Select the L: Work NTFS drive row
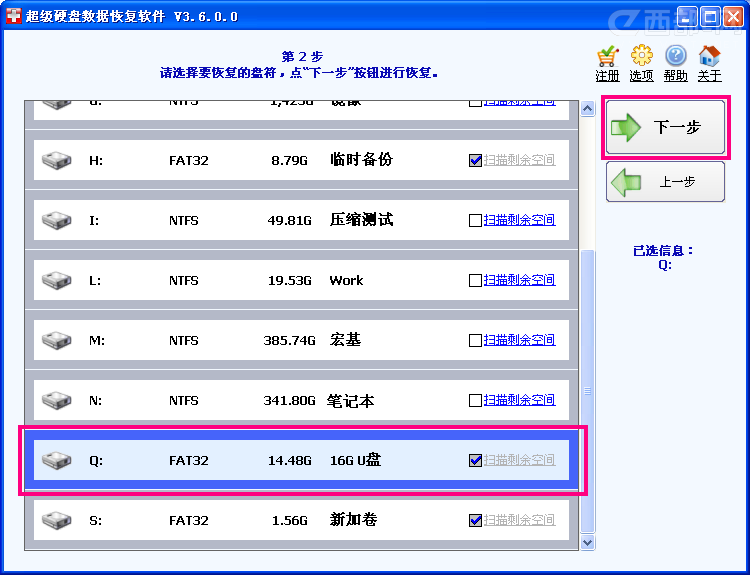 tap(300, 280)
